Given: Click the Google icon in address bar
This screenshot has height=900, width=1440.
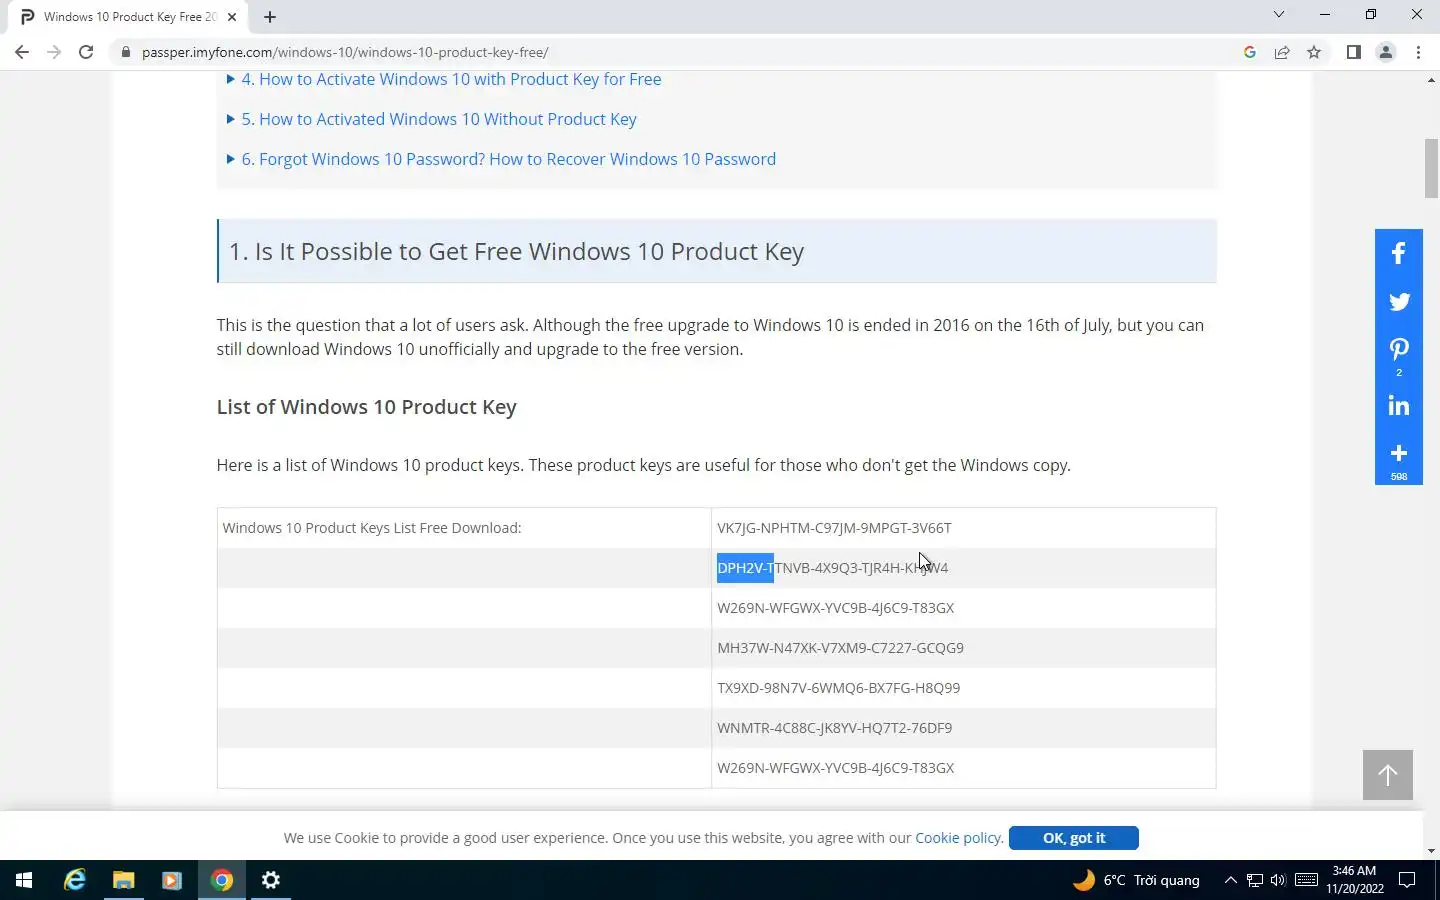Looking at the screenshot, I should pos(1249,52).
